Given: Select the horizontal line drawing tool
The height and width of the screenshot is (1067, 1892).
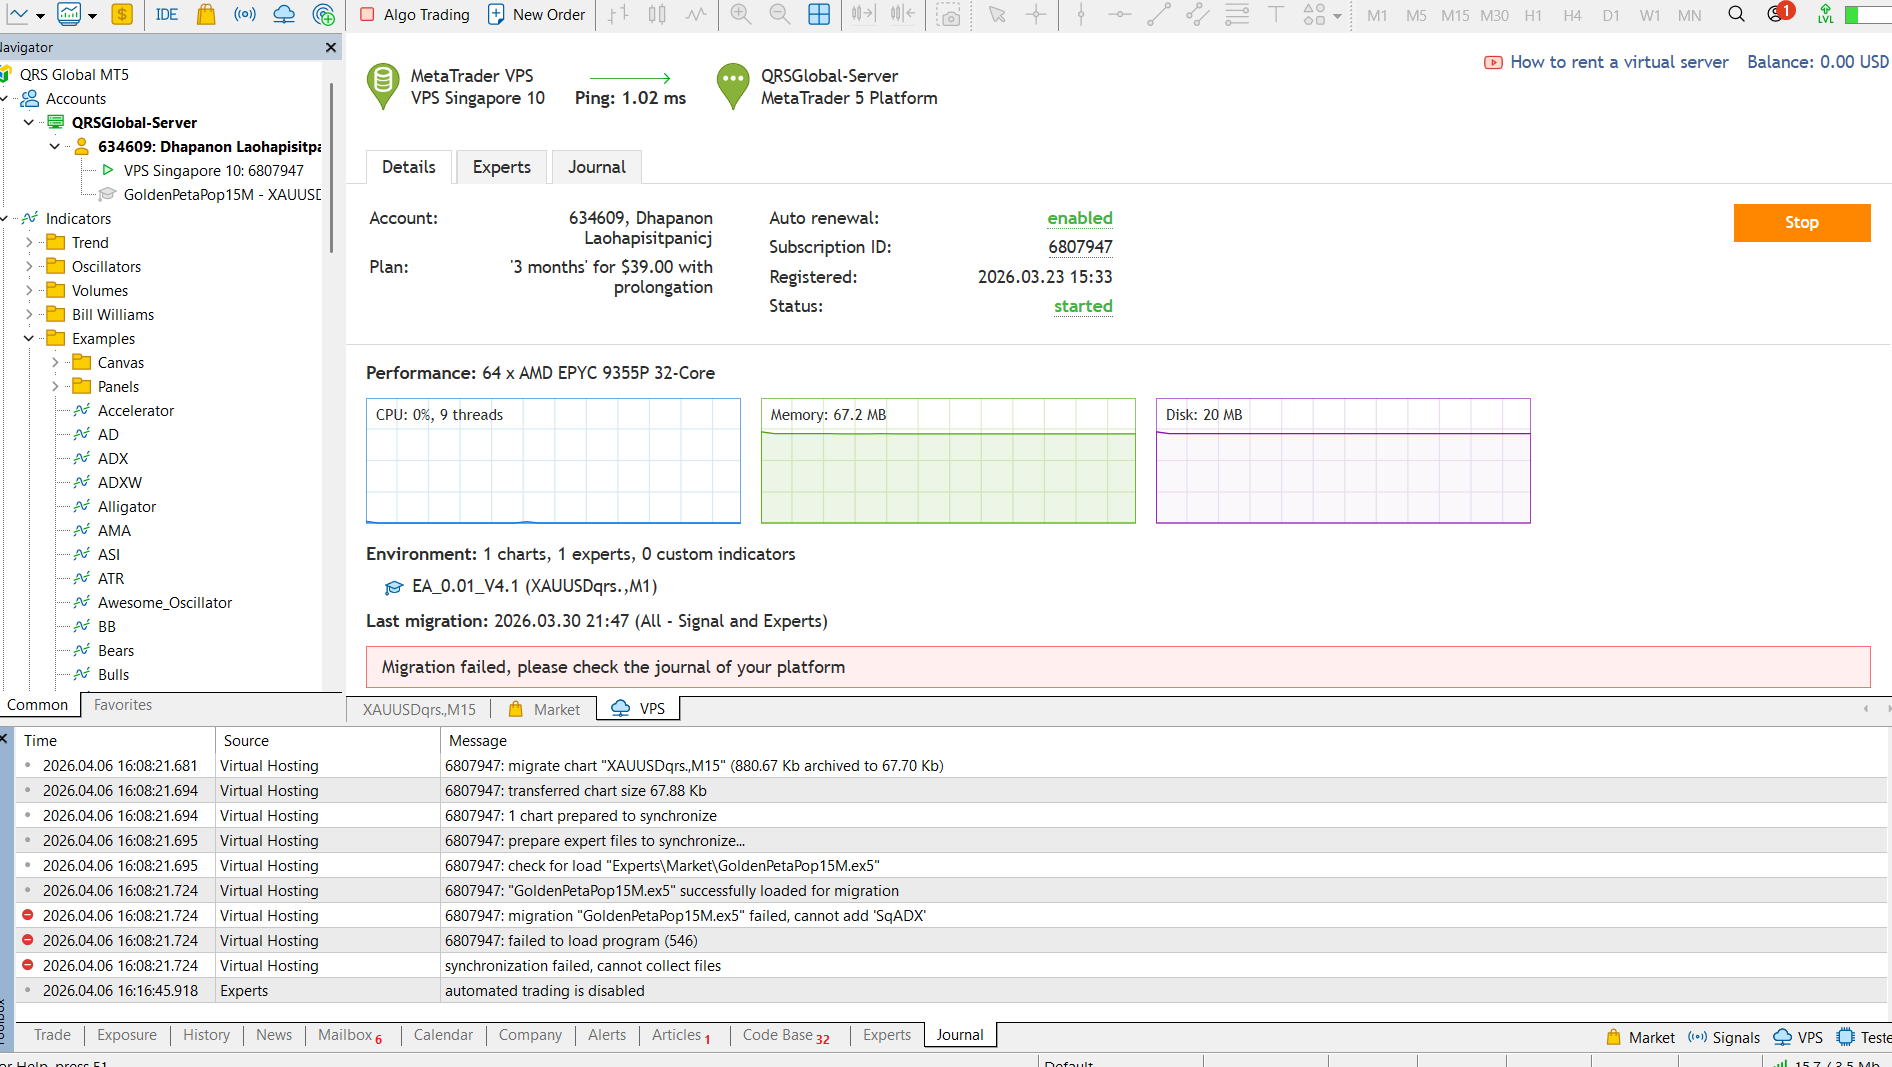Looking at the screenshot, I should (x=1120, y=14).
